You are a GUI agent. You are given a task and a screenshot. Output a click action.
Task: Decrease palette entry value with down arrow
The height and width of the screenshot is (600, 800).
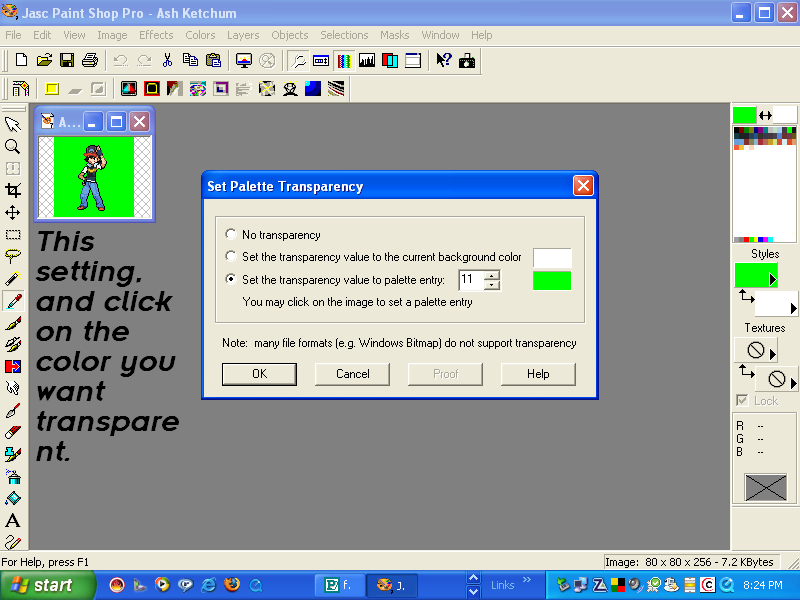[492, 285]
